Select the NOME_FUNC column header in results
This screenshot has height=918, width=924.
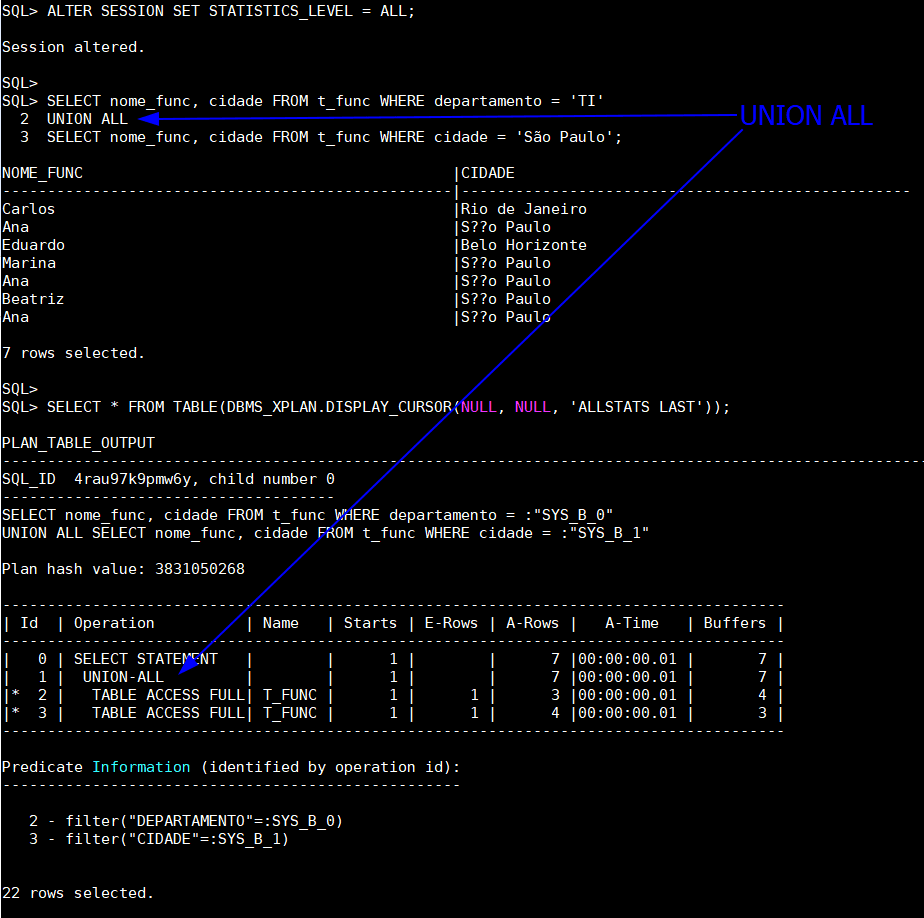click(42, 173)
